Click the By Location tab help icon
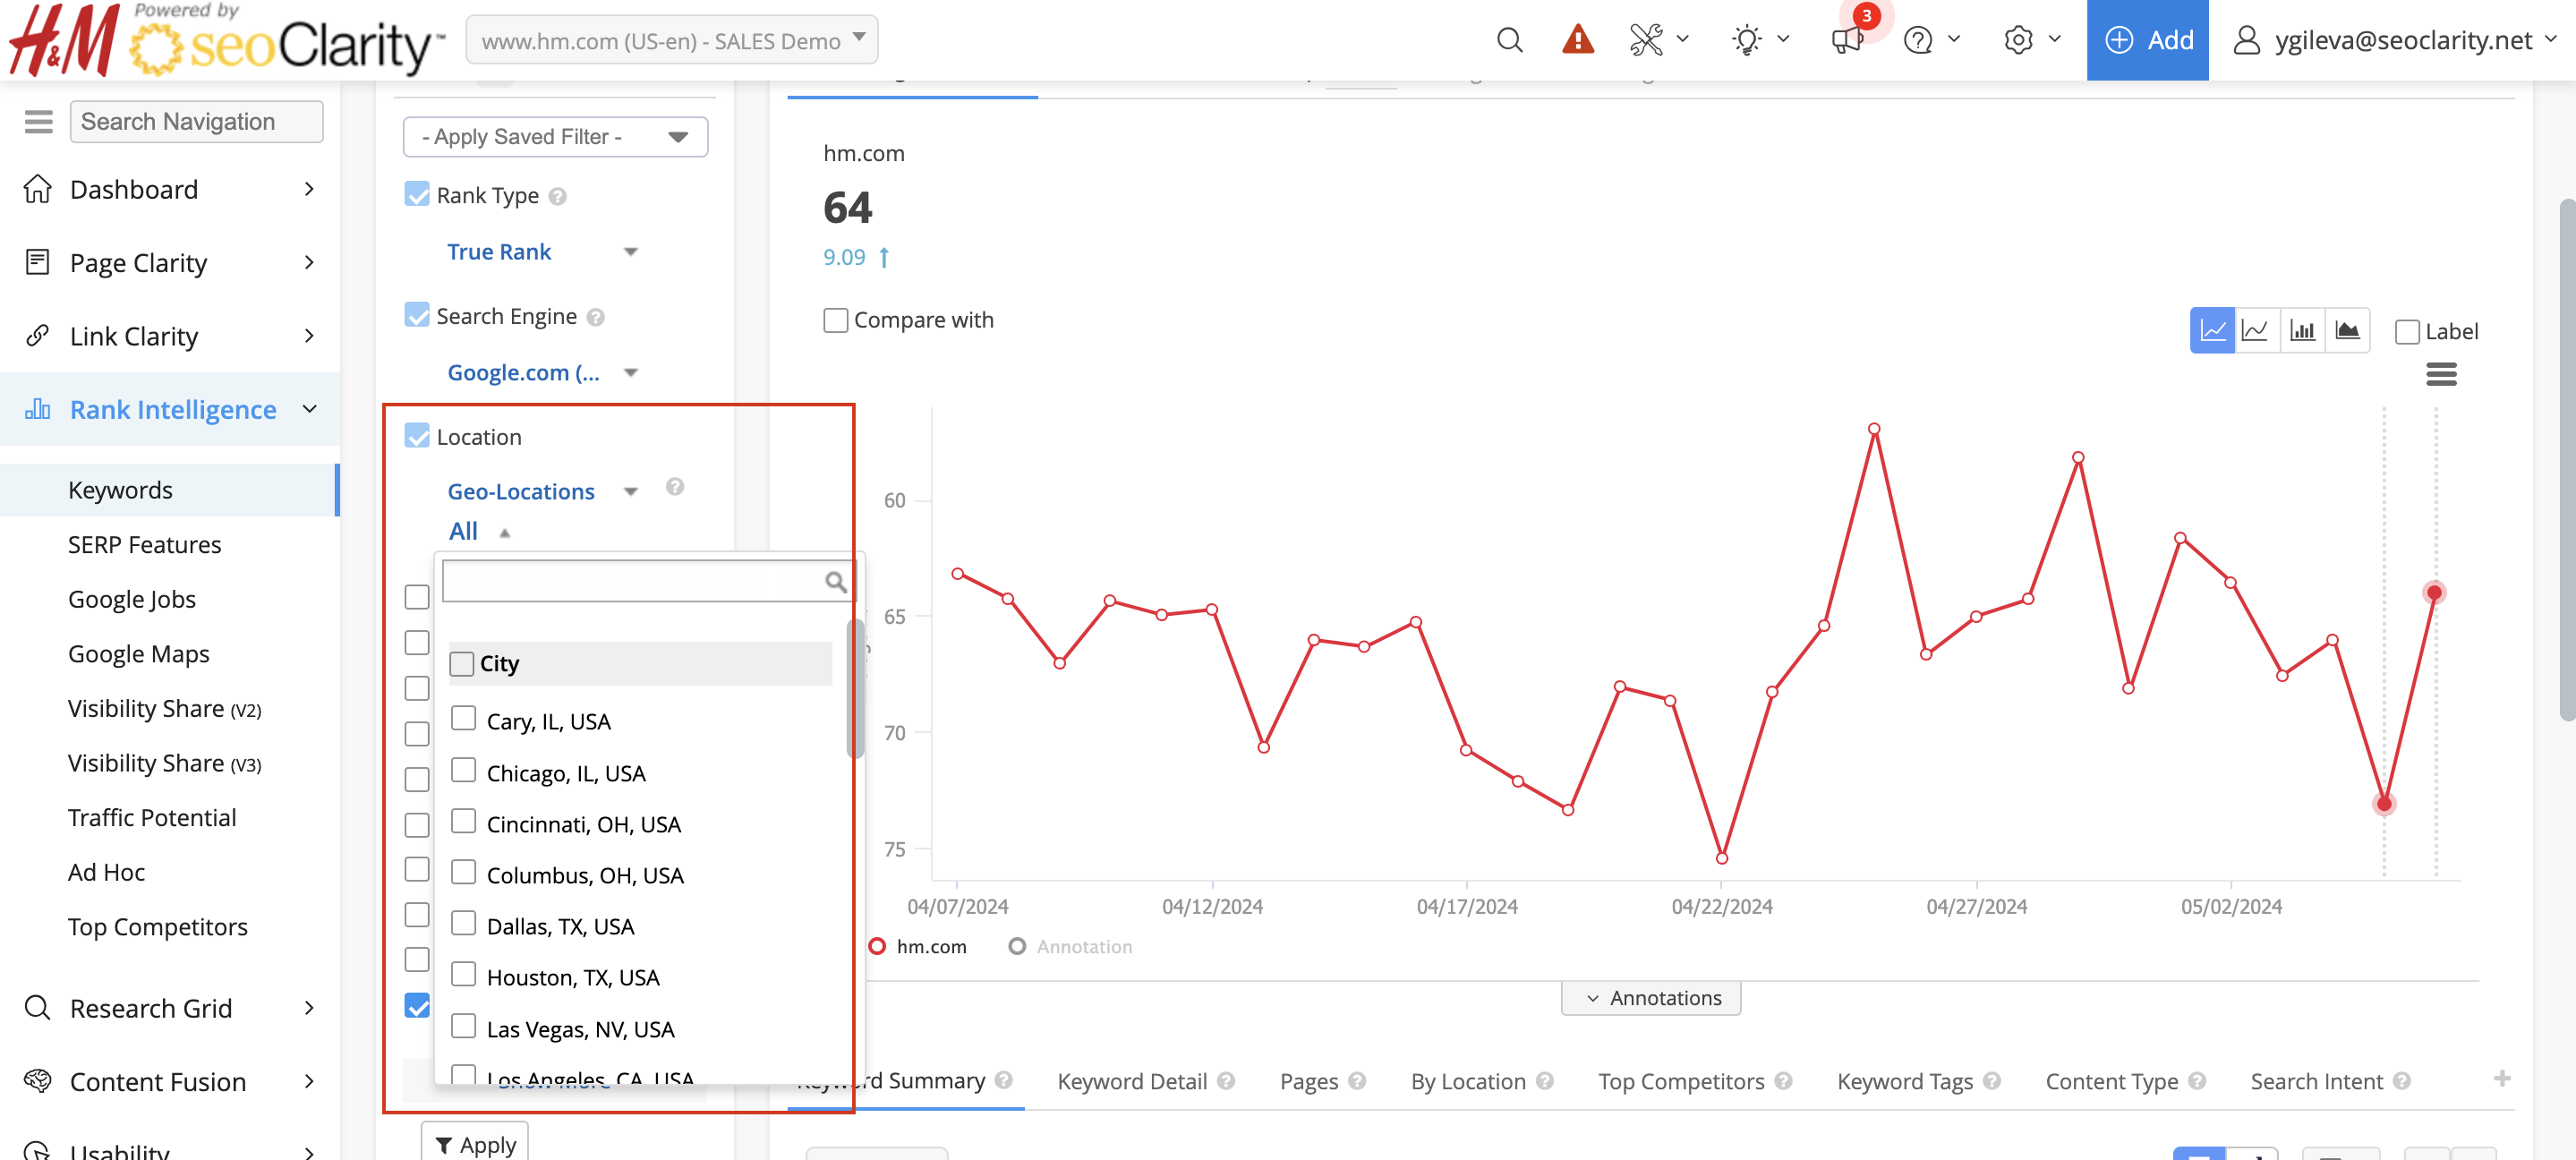Screen dimensions: 2576x1160 1545,1081
